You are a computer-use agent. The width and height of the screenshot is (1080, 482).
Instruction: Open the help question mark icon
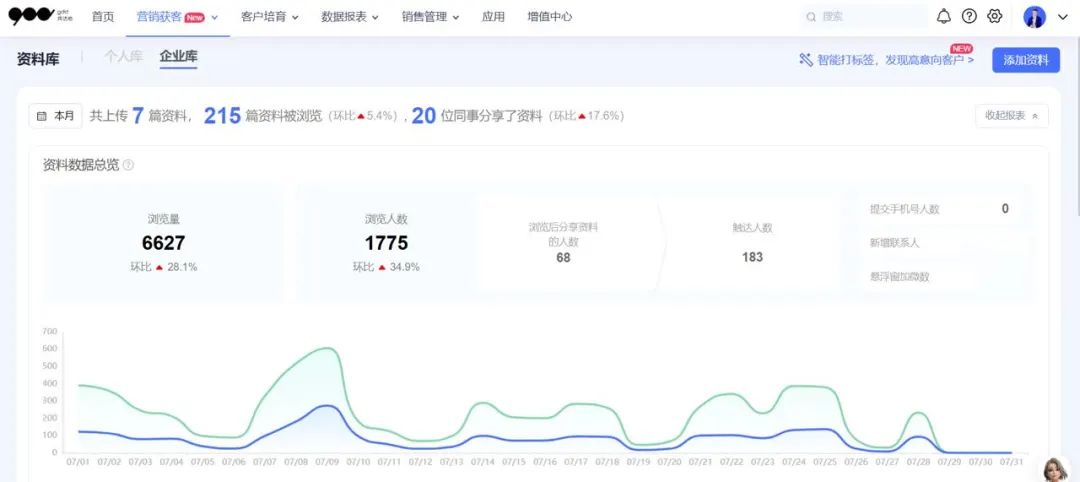[x=969, y=16]
